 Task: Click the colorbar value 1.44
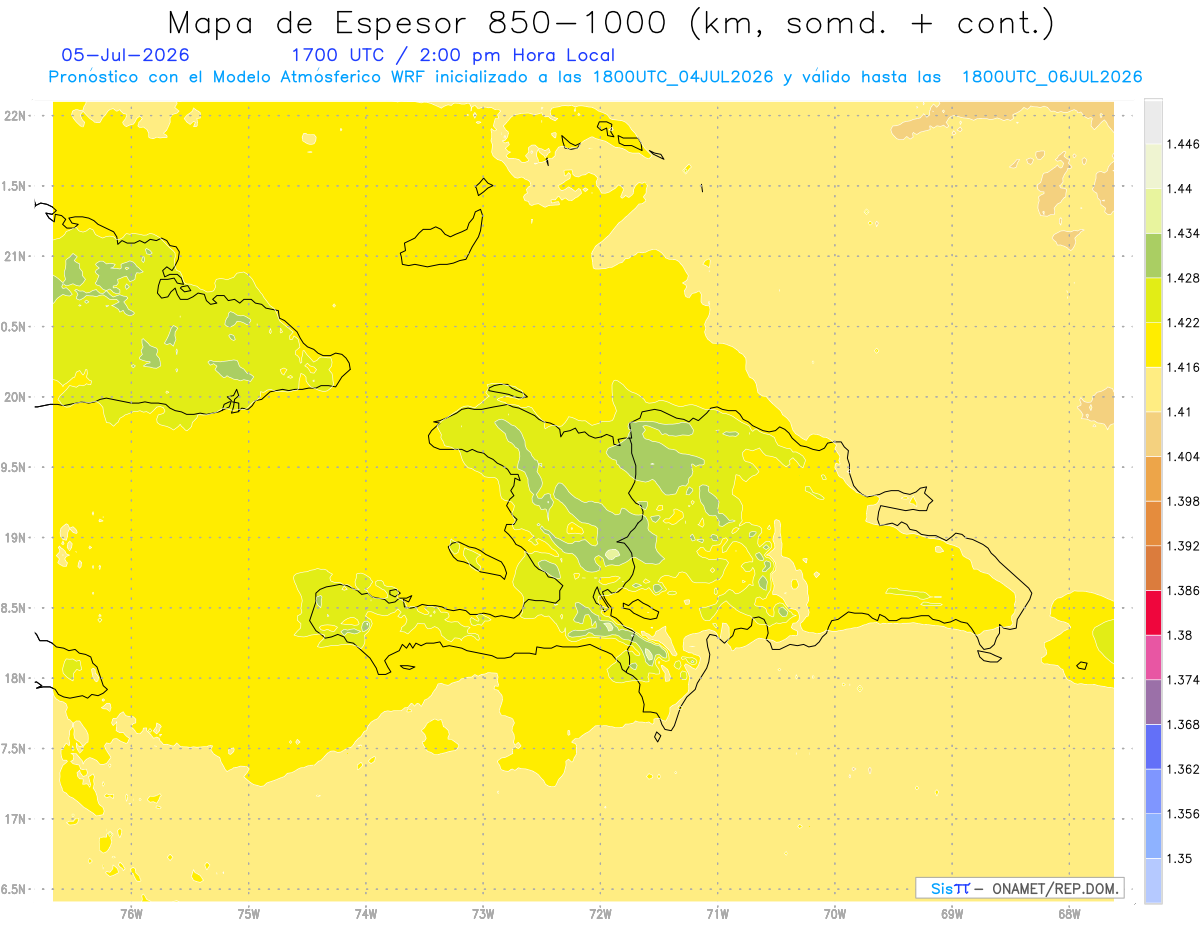1180,189
